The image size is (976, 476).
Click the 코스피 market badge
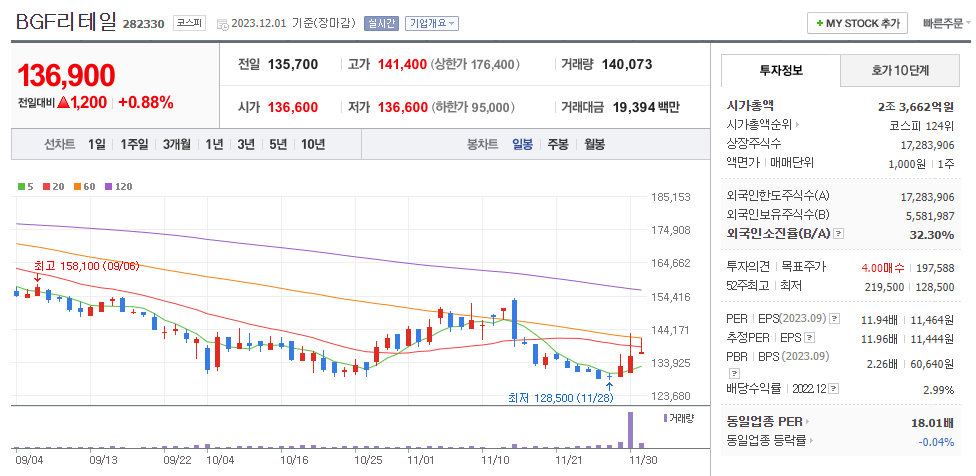point(189,24)
